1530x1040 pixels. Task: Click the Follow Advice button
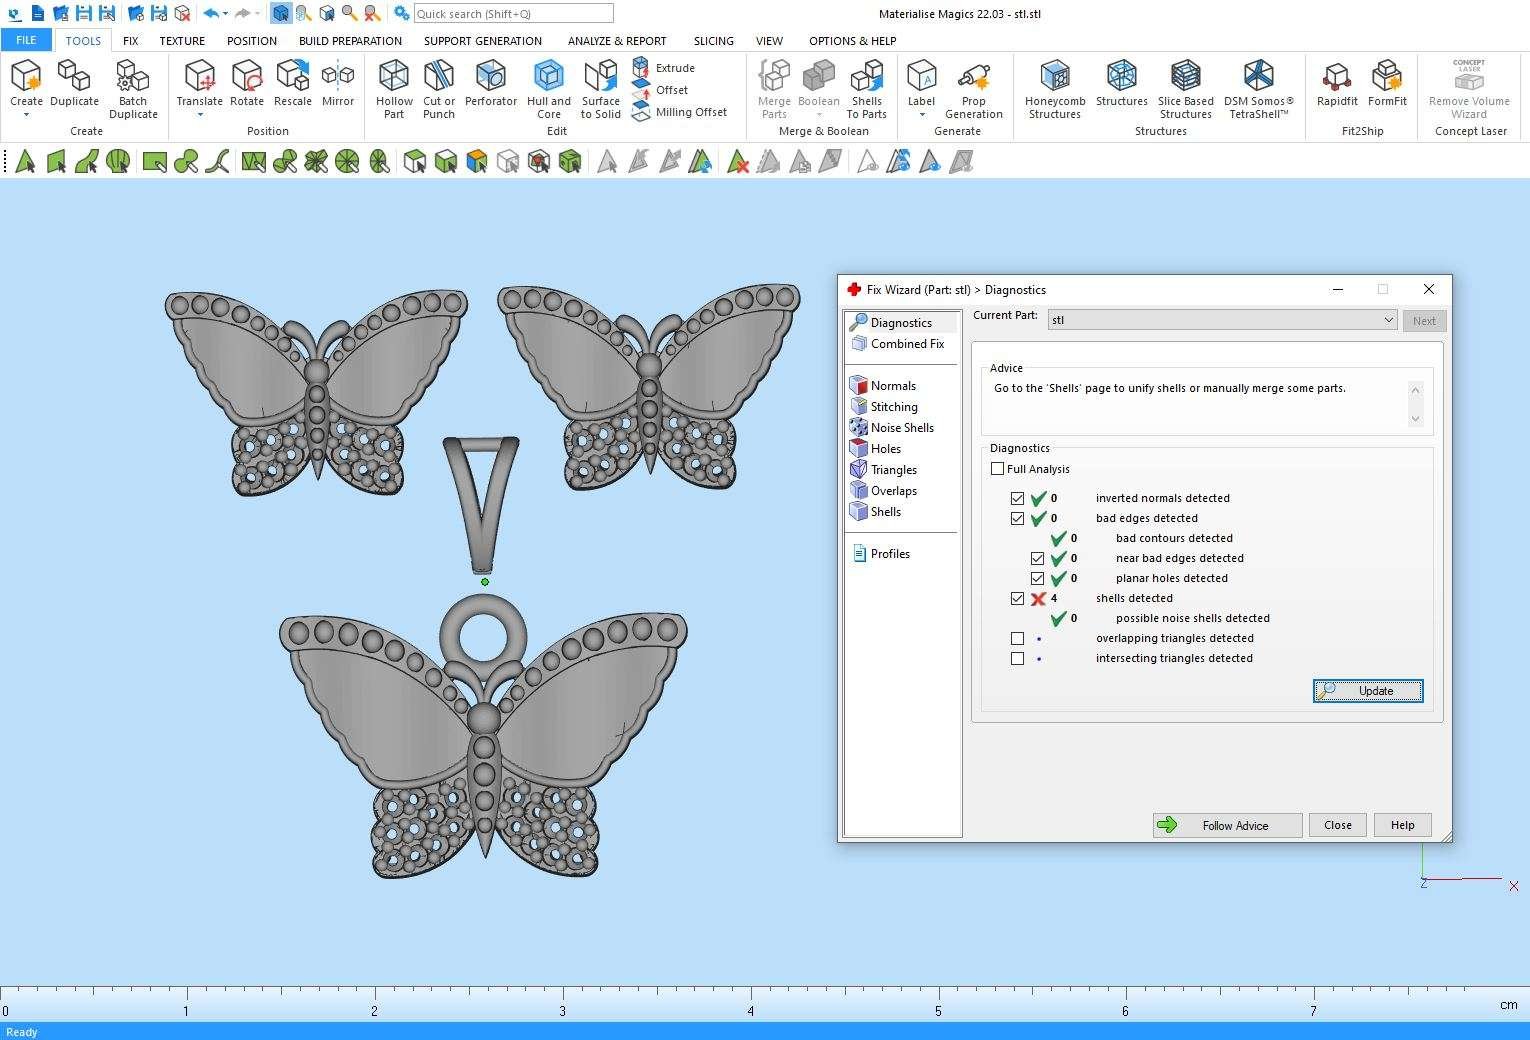[x=1227, y=825]
